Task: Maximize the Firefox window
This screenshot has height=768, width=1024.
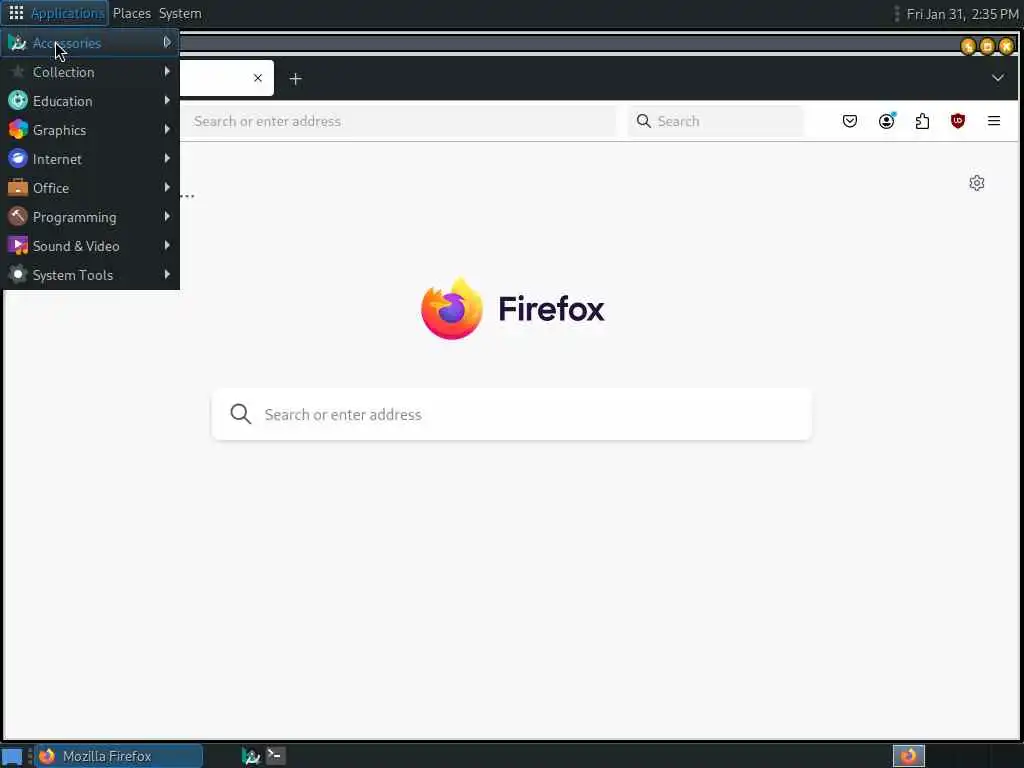Action: [x=987, y=46]
